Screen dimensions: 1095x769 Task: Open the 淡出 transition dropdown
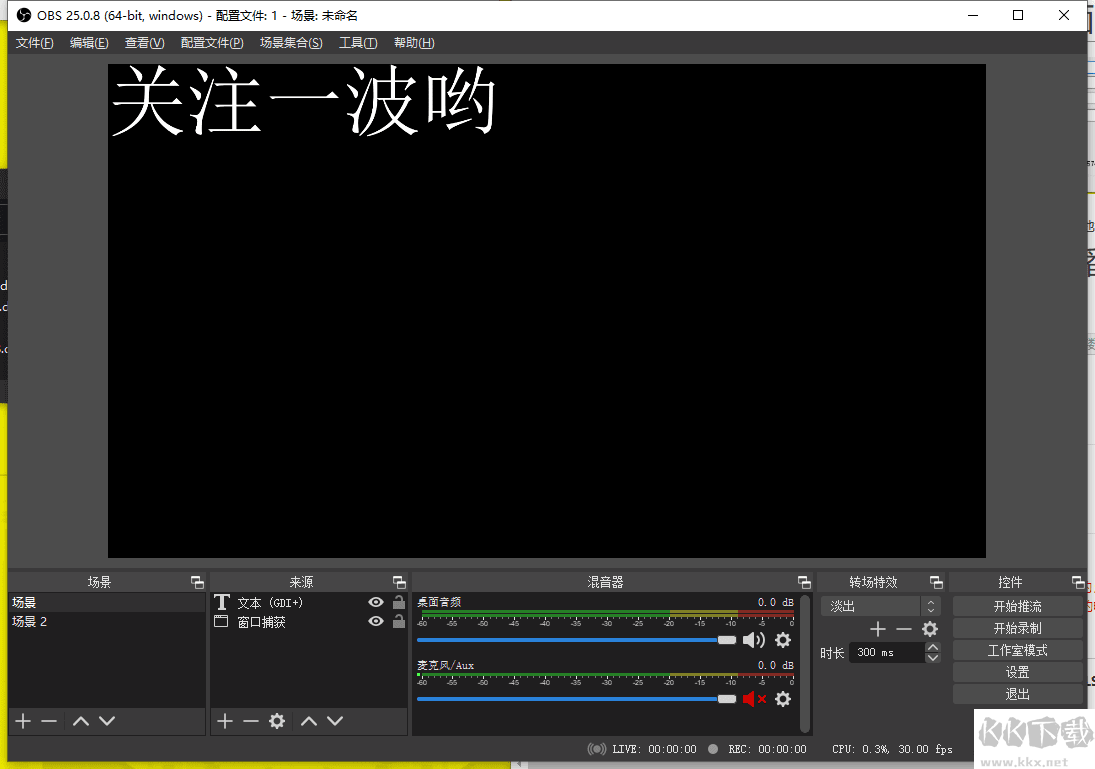pyautogui.click(x=880, y=606)
